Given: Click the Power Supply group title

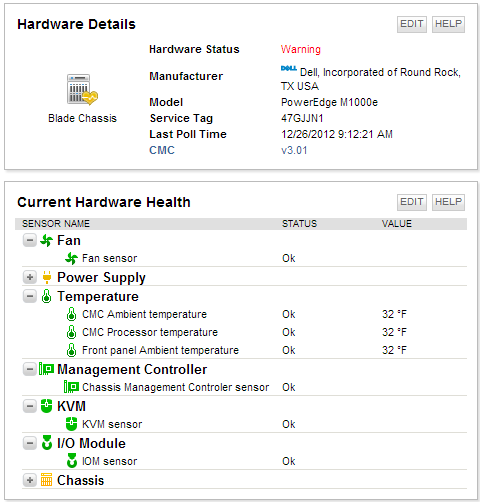Looking at the screenshot, I should [x=101, y=278].
